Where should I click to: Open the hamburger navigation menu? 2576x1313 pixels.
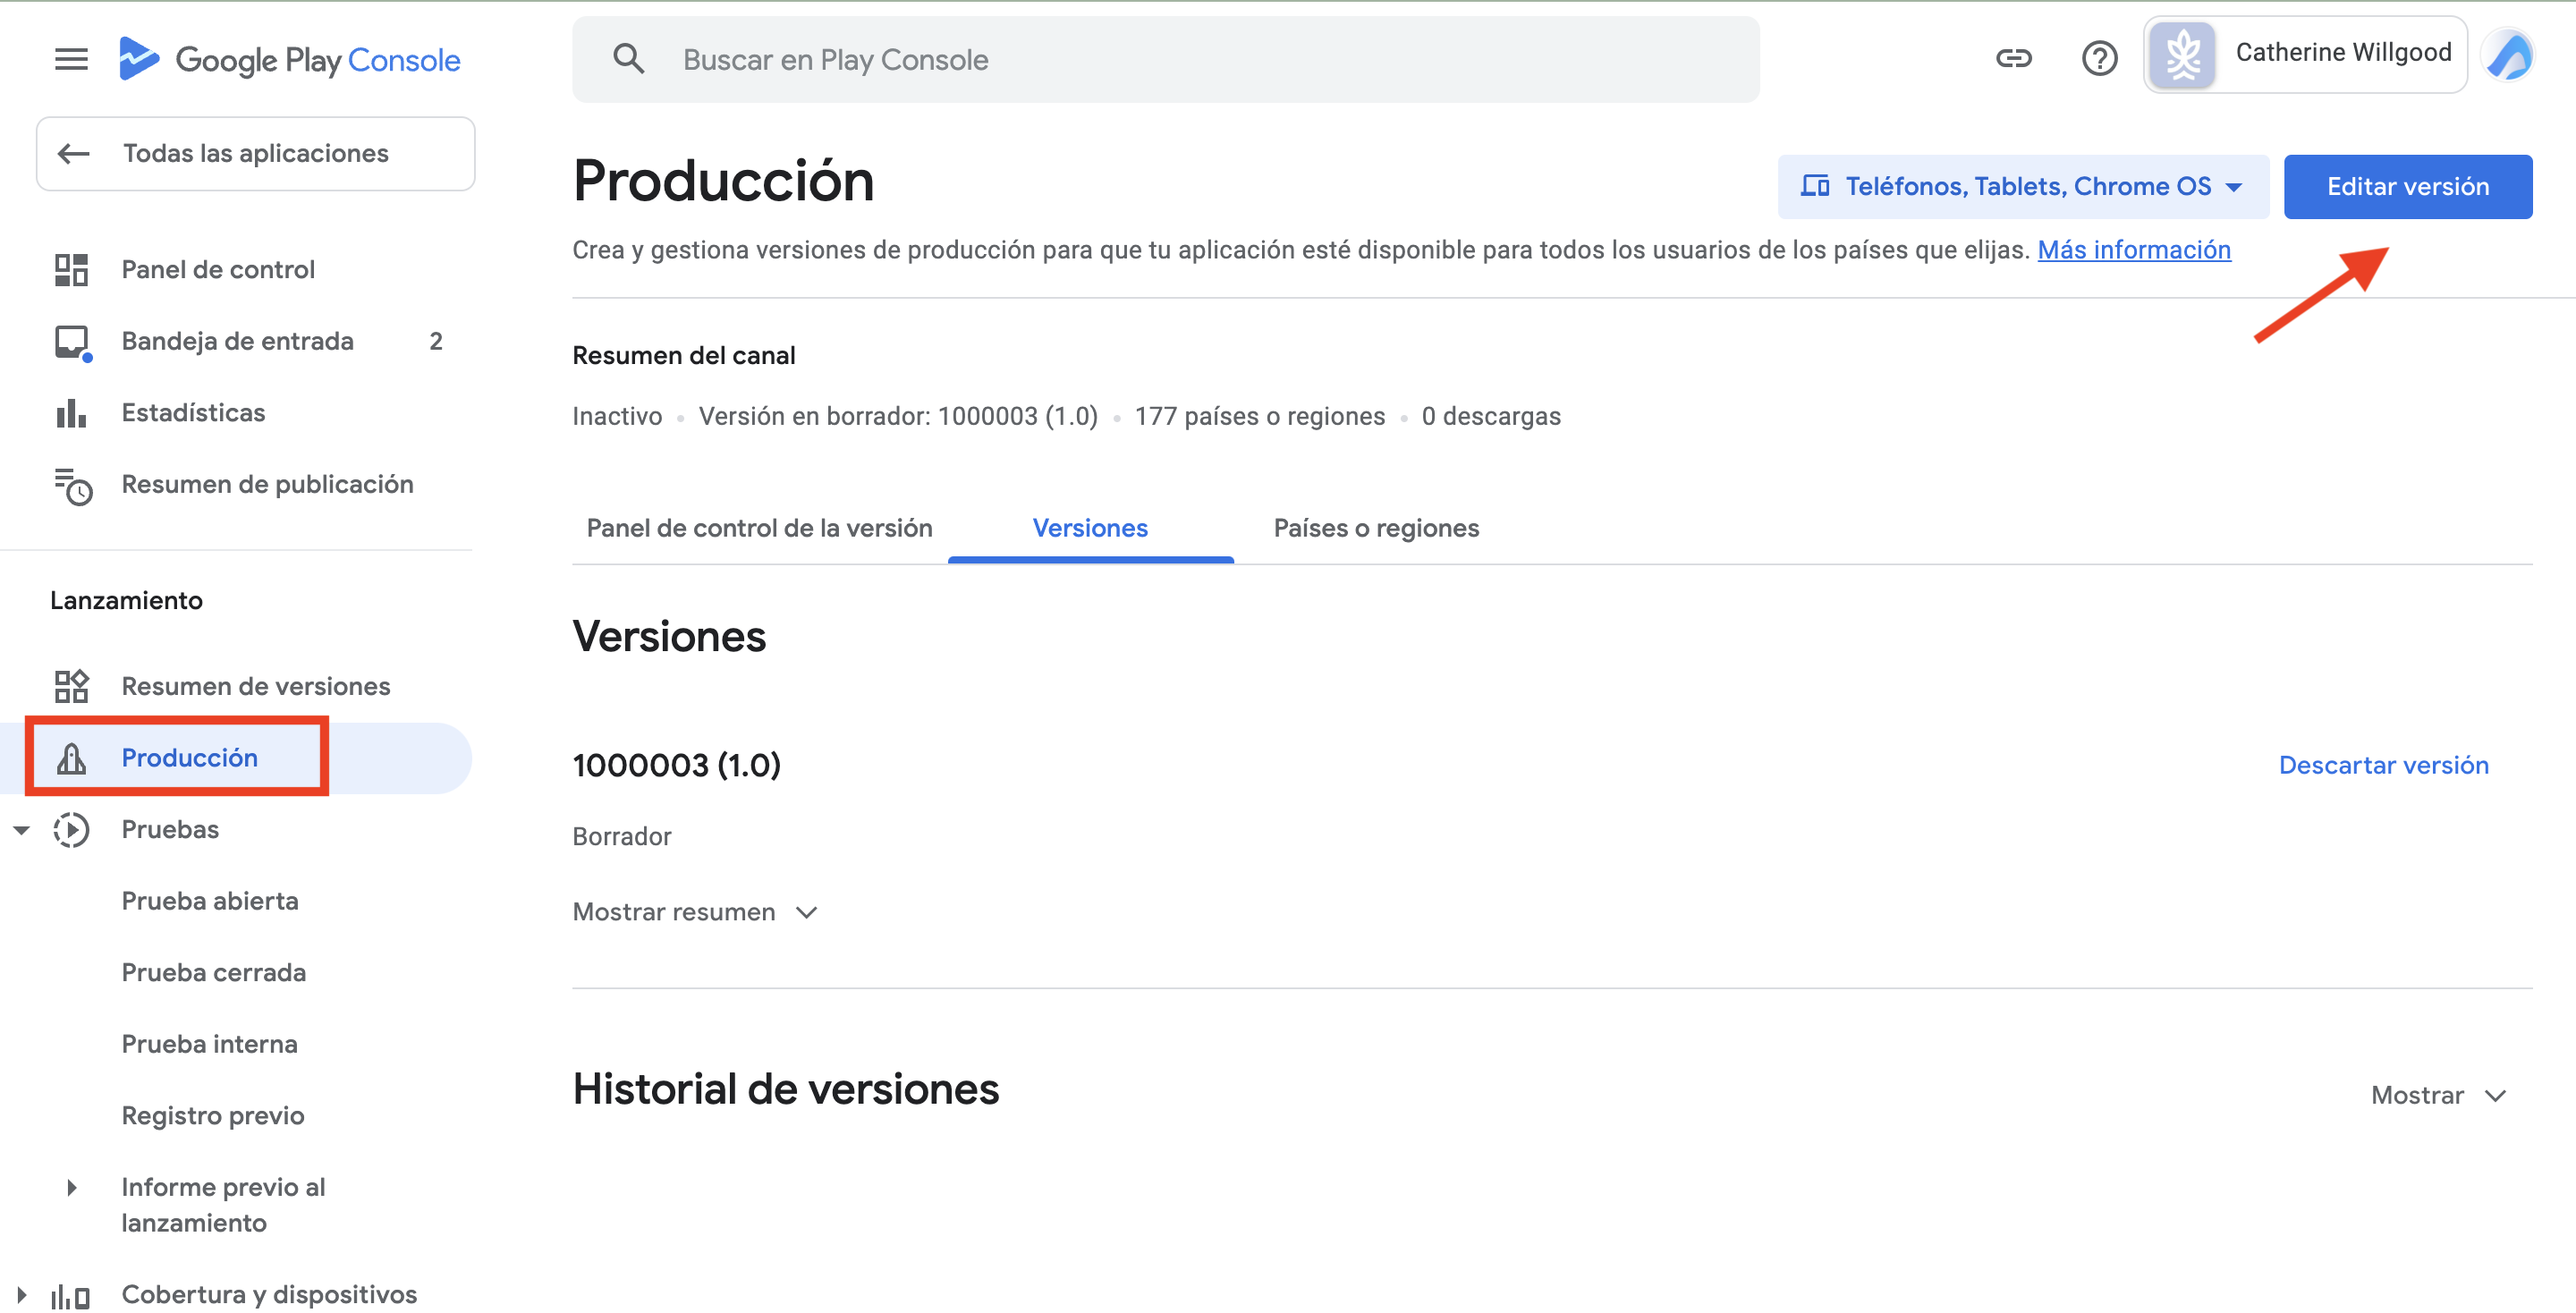click(71, 60)
